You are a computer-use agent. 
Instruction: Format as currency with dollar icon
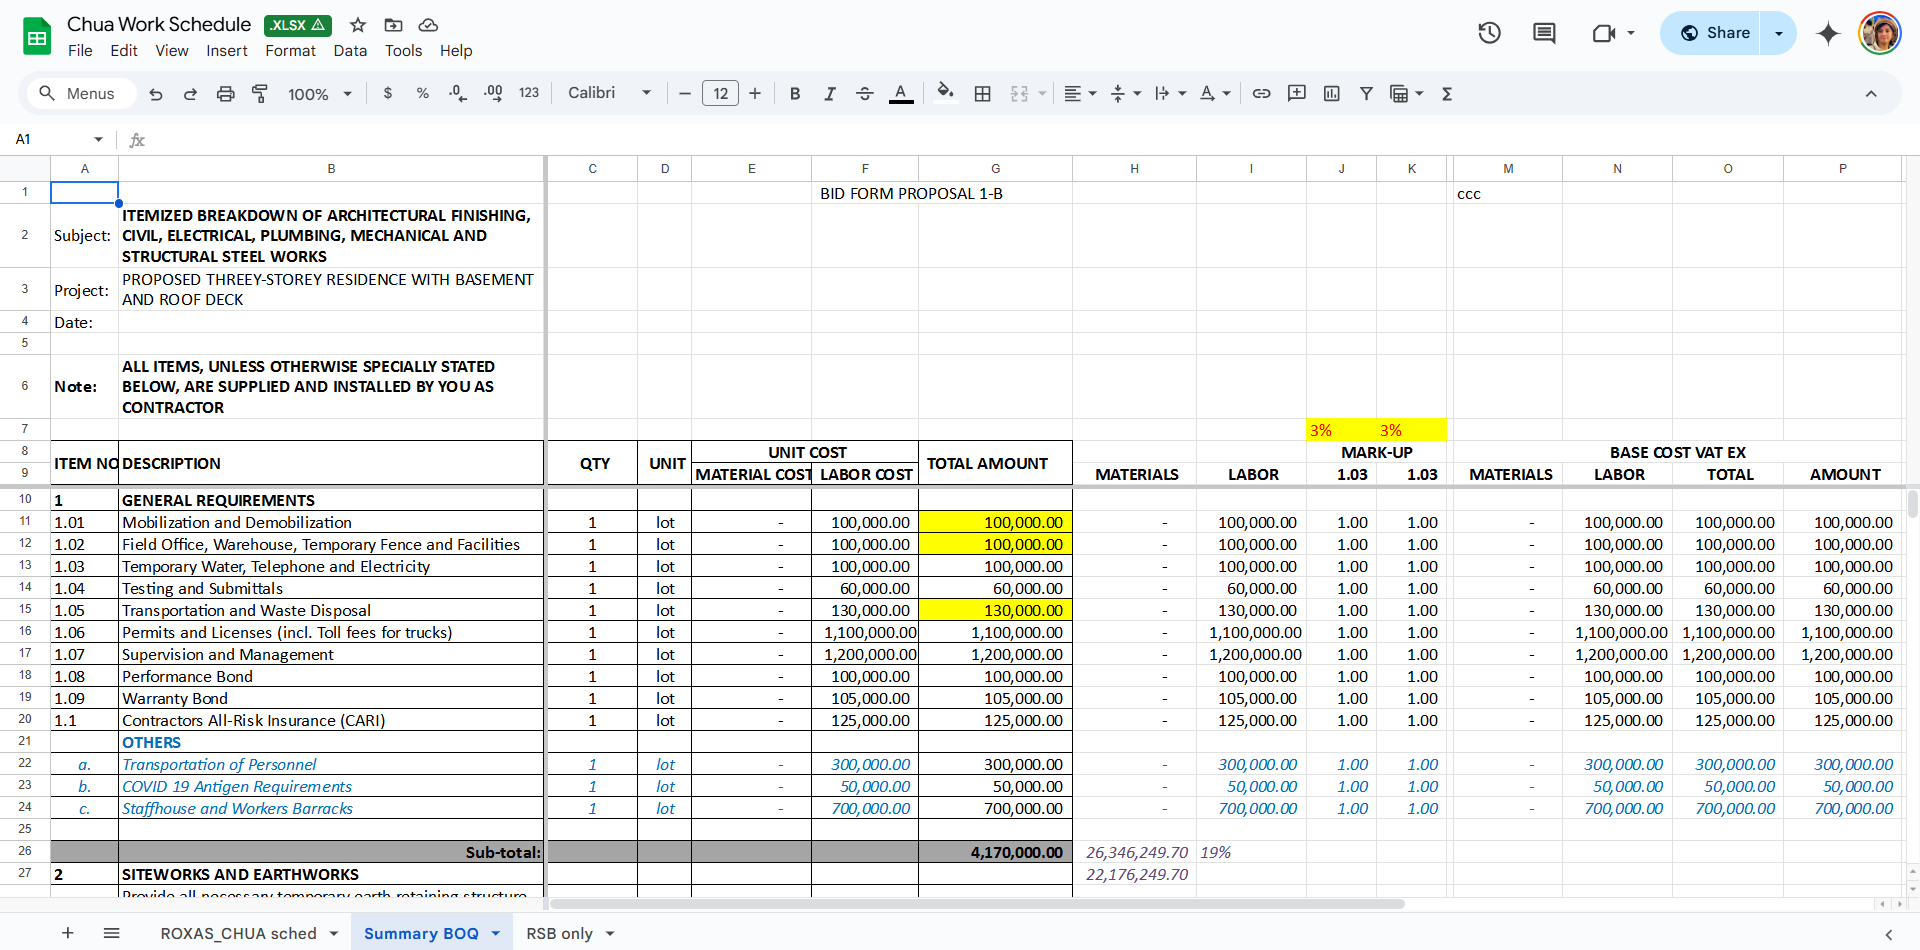(x=388, y=93)
